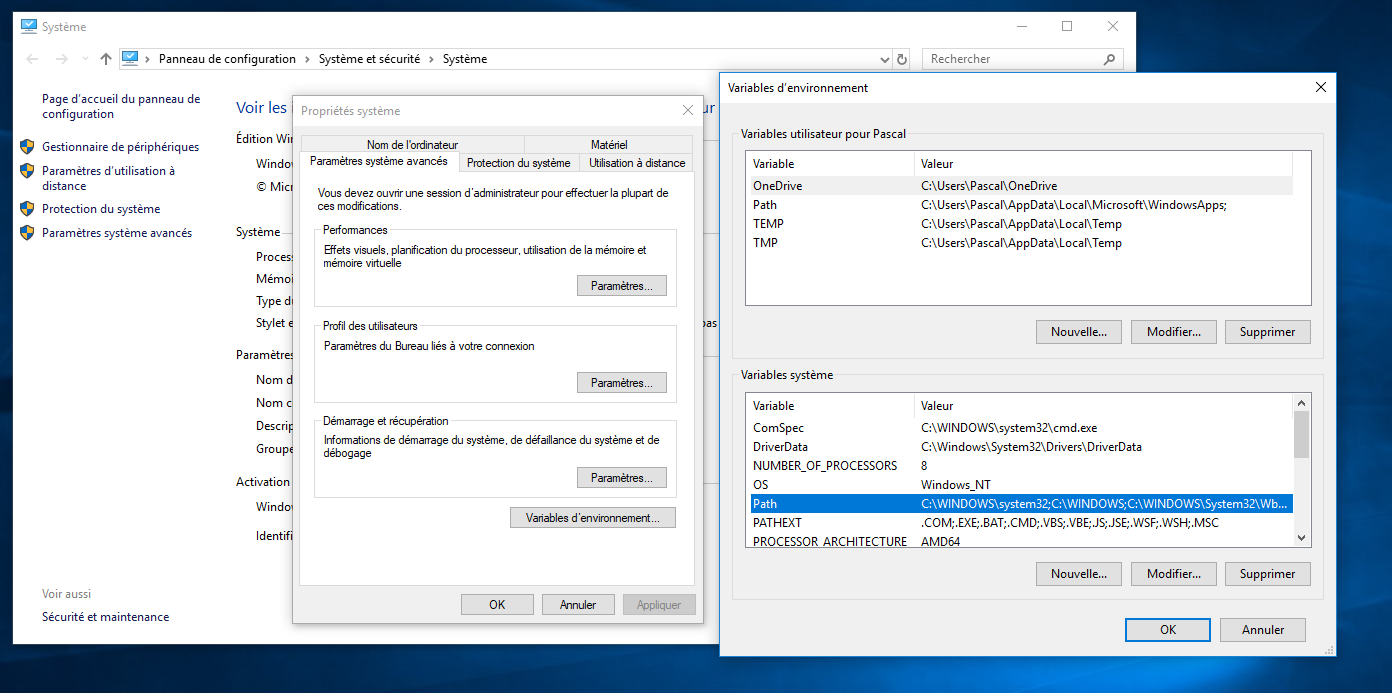Viewport: 1392px width, 693px height.
Task: Click system variables scrollbar down arrow
Action: pyautogui.click(x=1301, y=538)
